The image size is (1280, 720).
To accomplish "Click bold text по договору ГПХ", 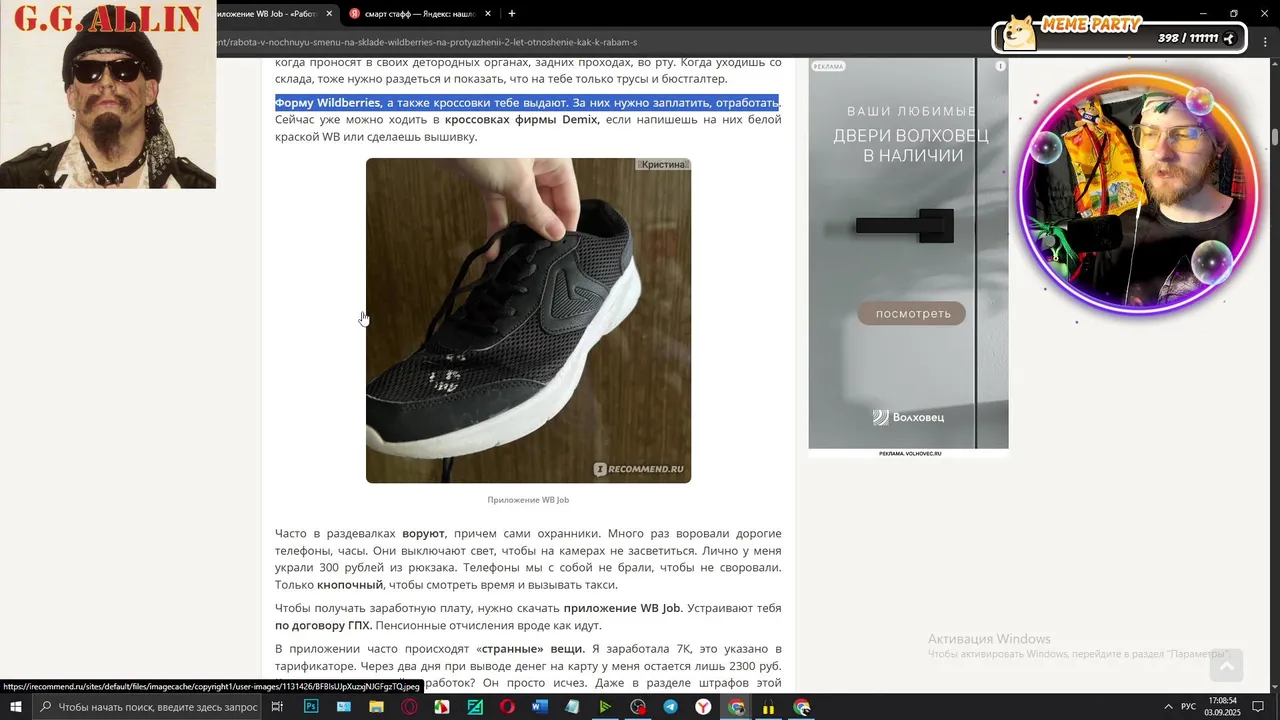I will pos(323,626).
